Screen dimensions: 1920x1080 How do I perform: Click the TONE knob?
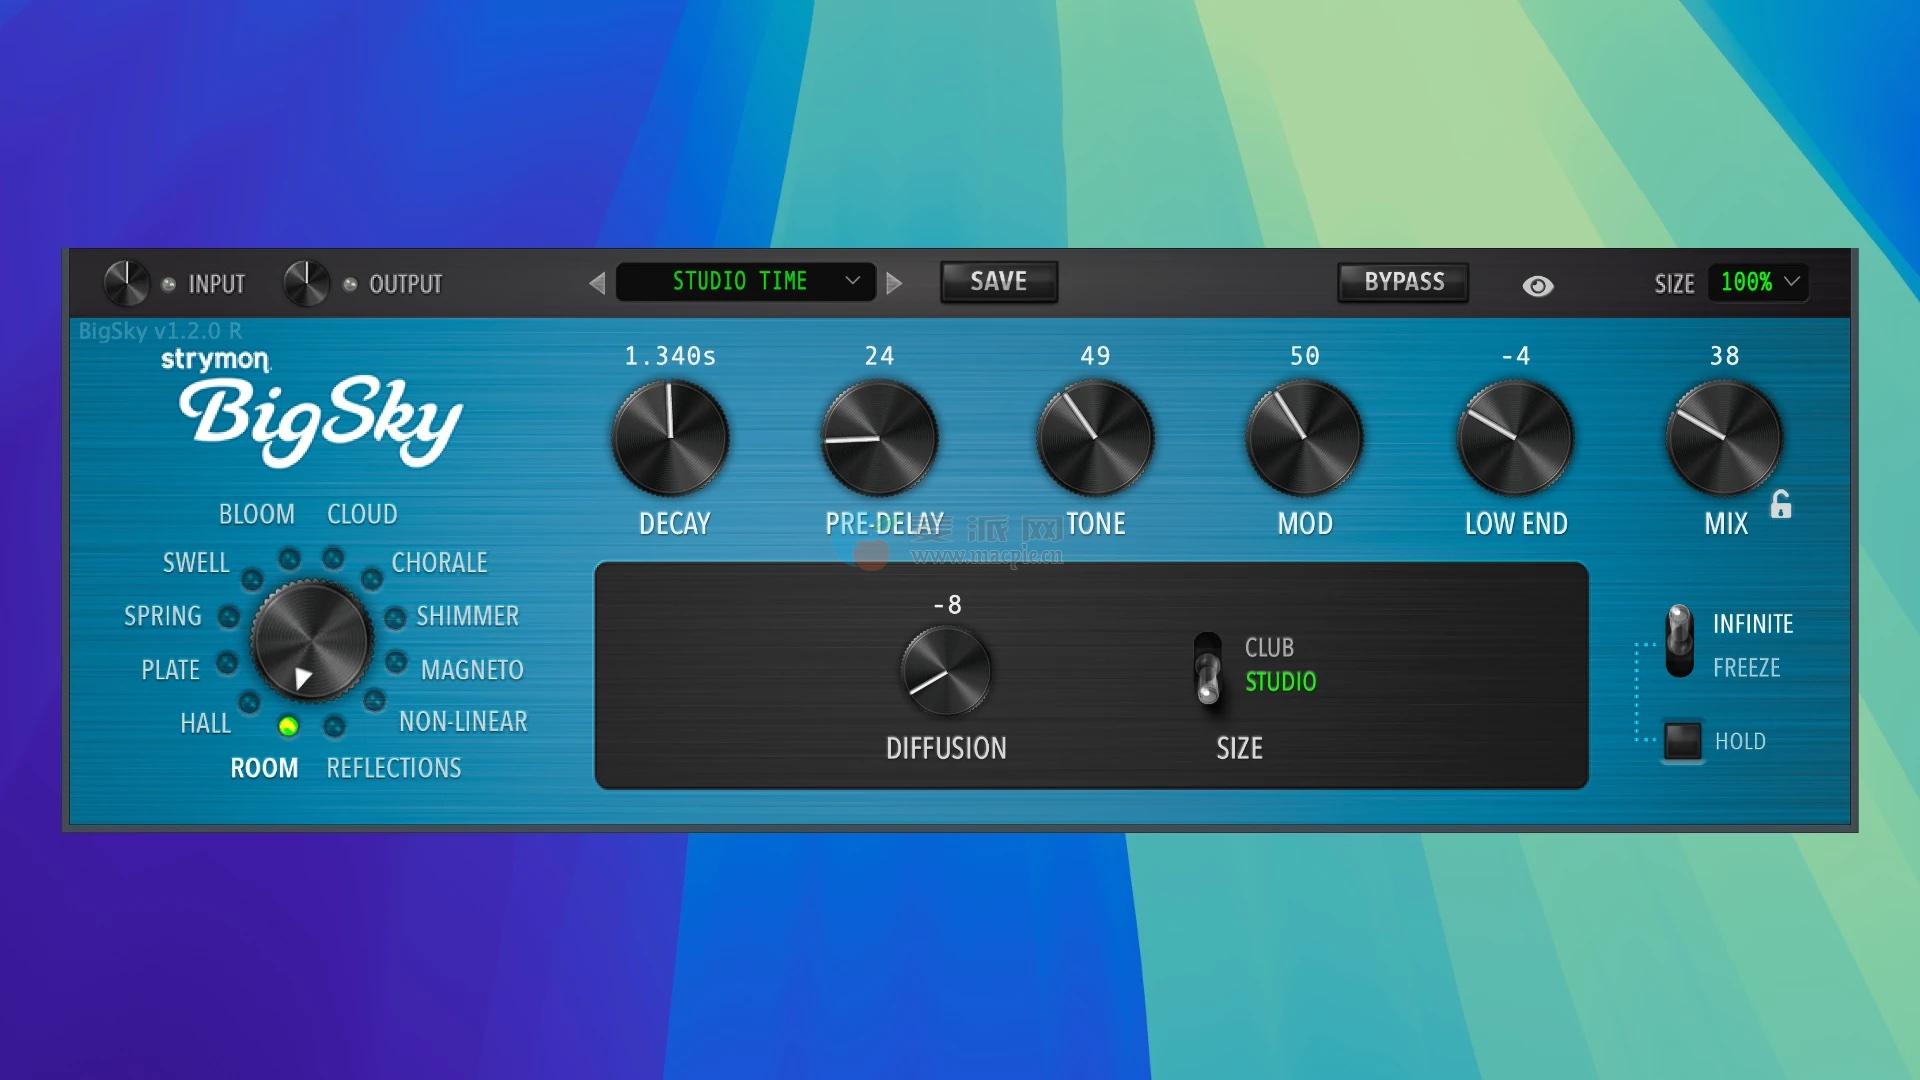(x=1096, y=438)
